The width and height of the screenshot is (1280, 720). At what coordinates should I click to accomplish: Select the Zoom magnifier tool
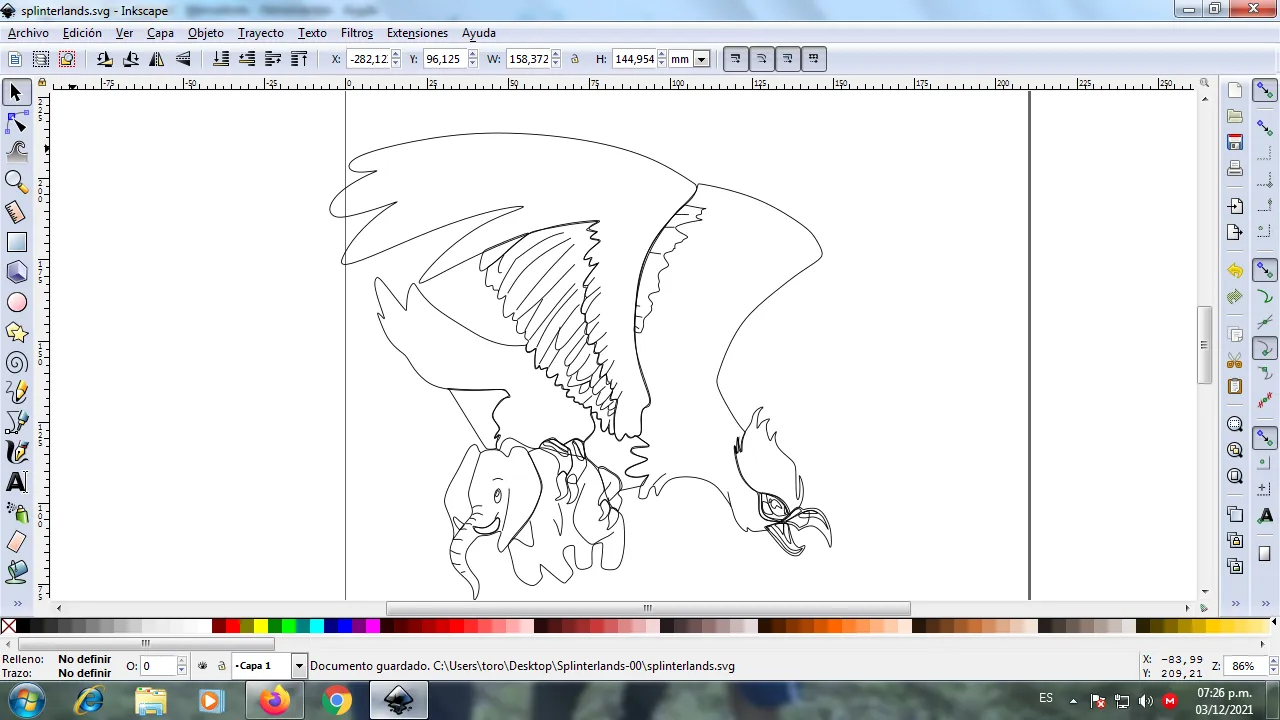tap(16, 182)
